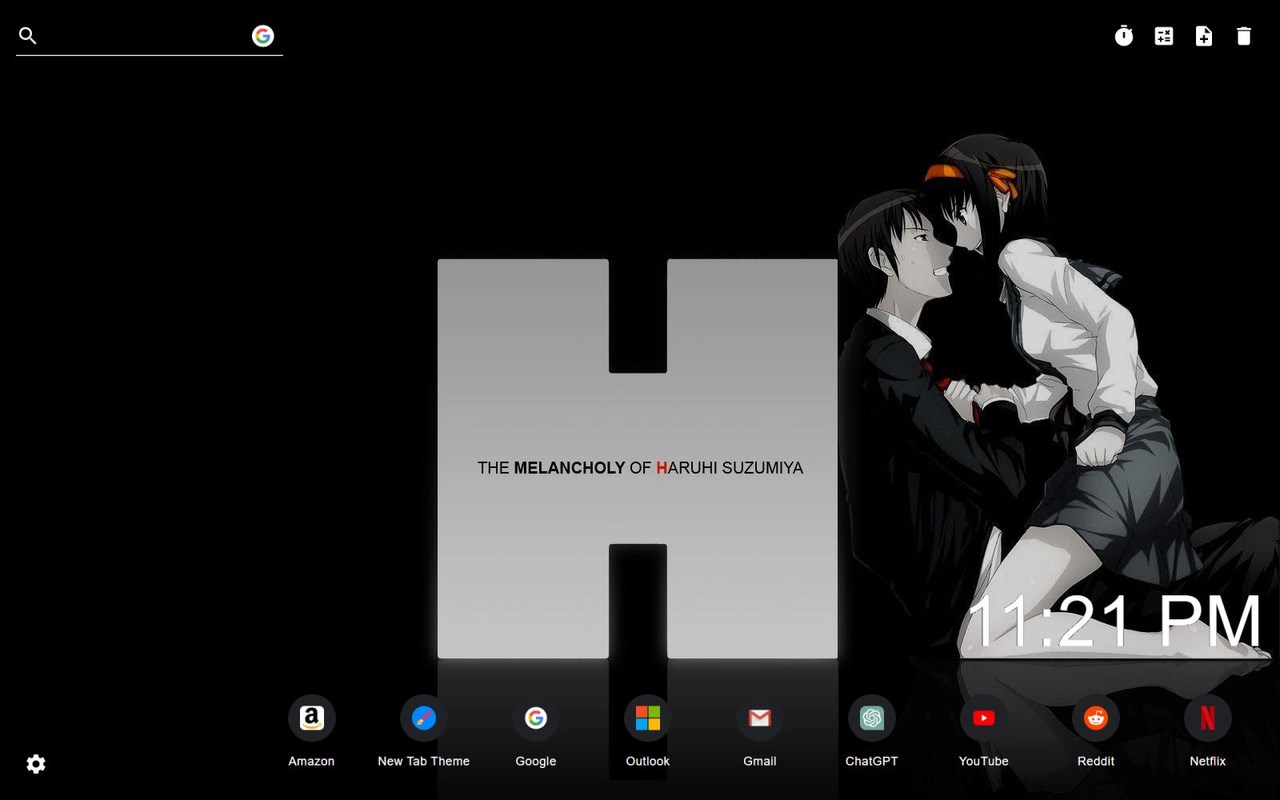1280x800 pixels.
Task: Click the Reddit text label
Action: click(x=1096, y=761)
